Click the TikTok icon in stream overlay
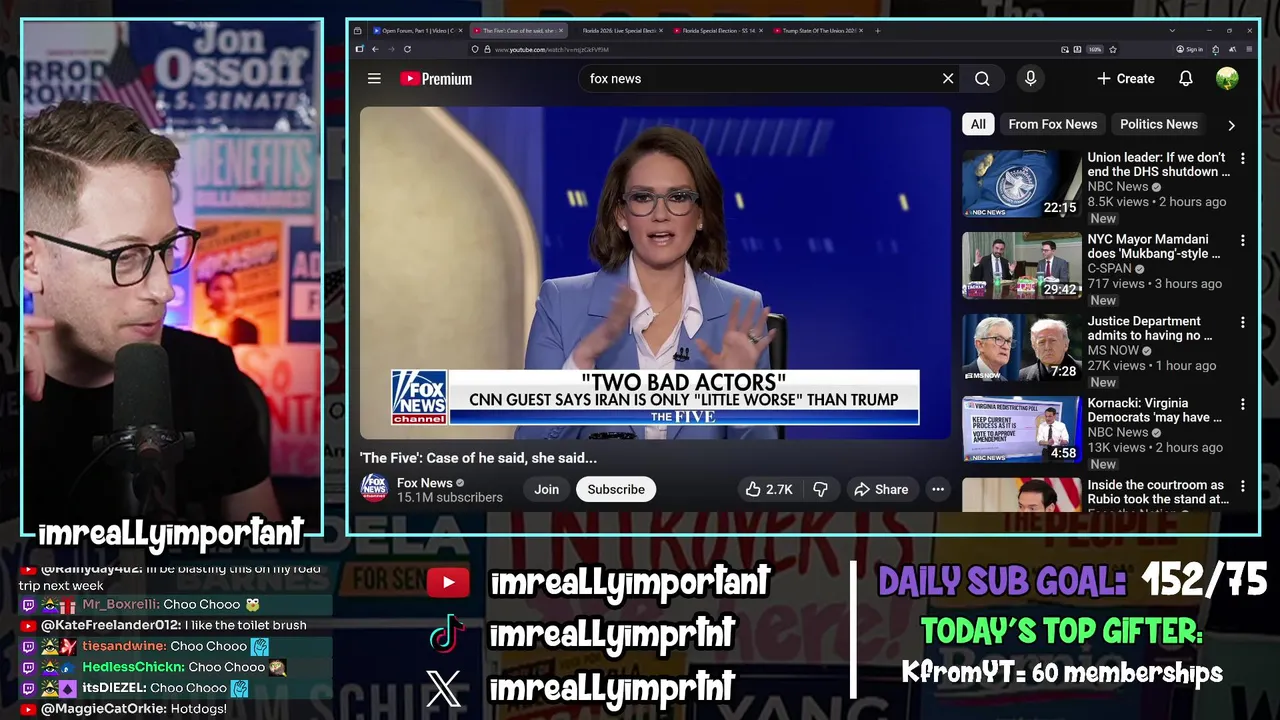This screenshot has width=1280, height=720. pyautogui.click(x=446, y=634)
